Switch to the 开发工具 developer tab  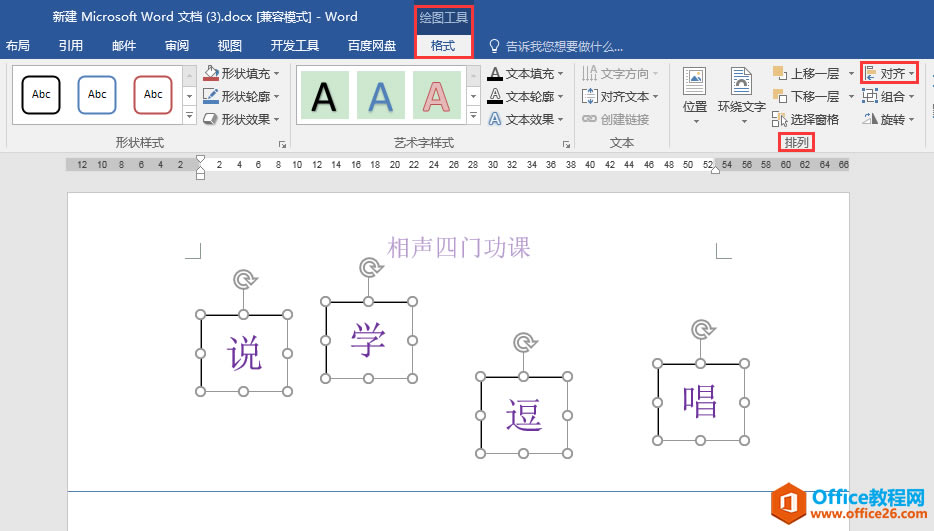pyautogui.click(x=295, y=46)
